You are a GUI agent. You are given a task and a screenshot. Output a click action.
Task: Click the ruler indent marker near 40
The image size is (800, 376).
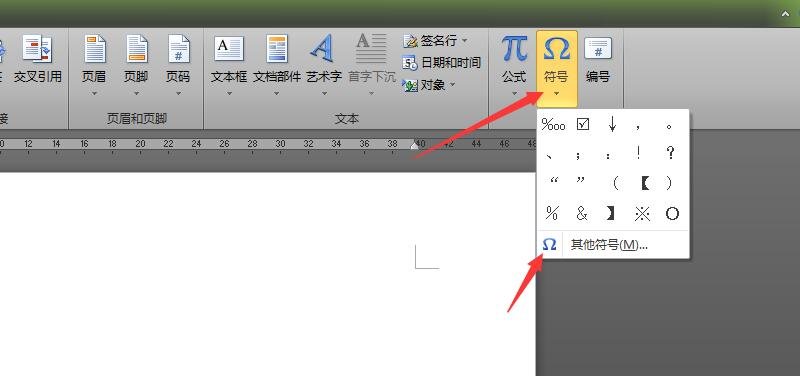(415, 146)
